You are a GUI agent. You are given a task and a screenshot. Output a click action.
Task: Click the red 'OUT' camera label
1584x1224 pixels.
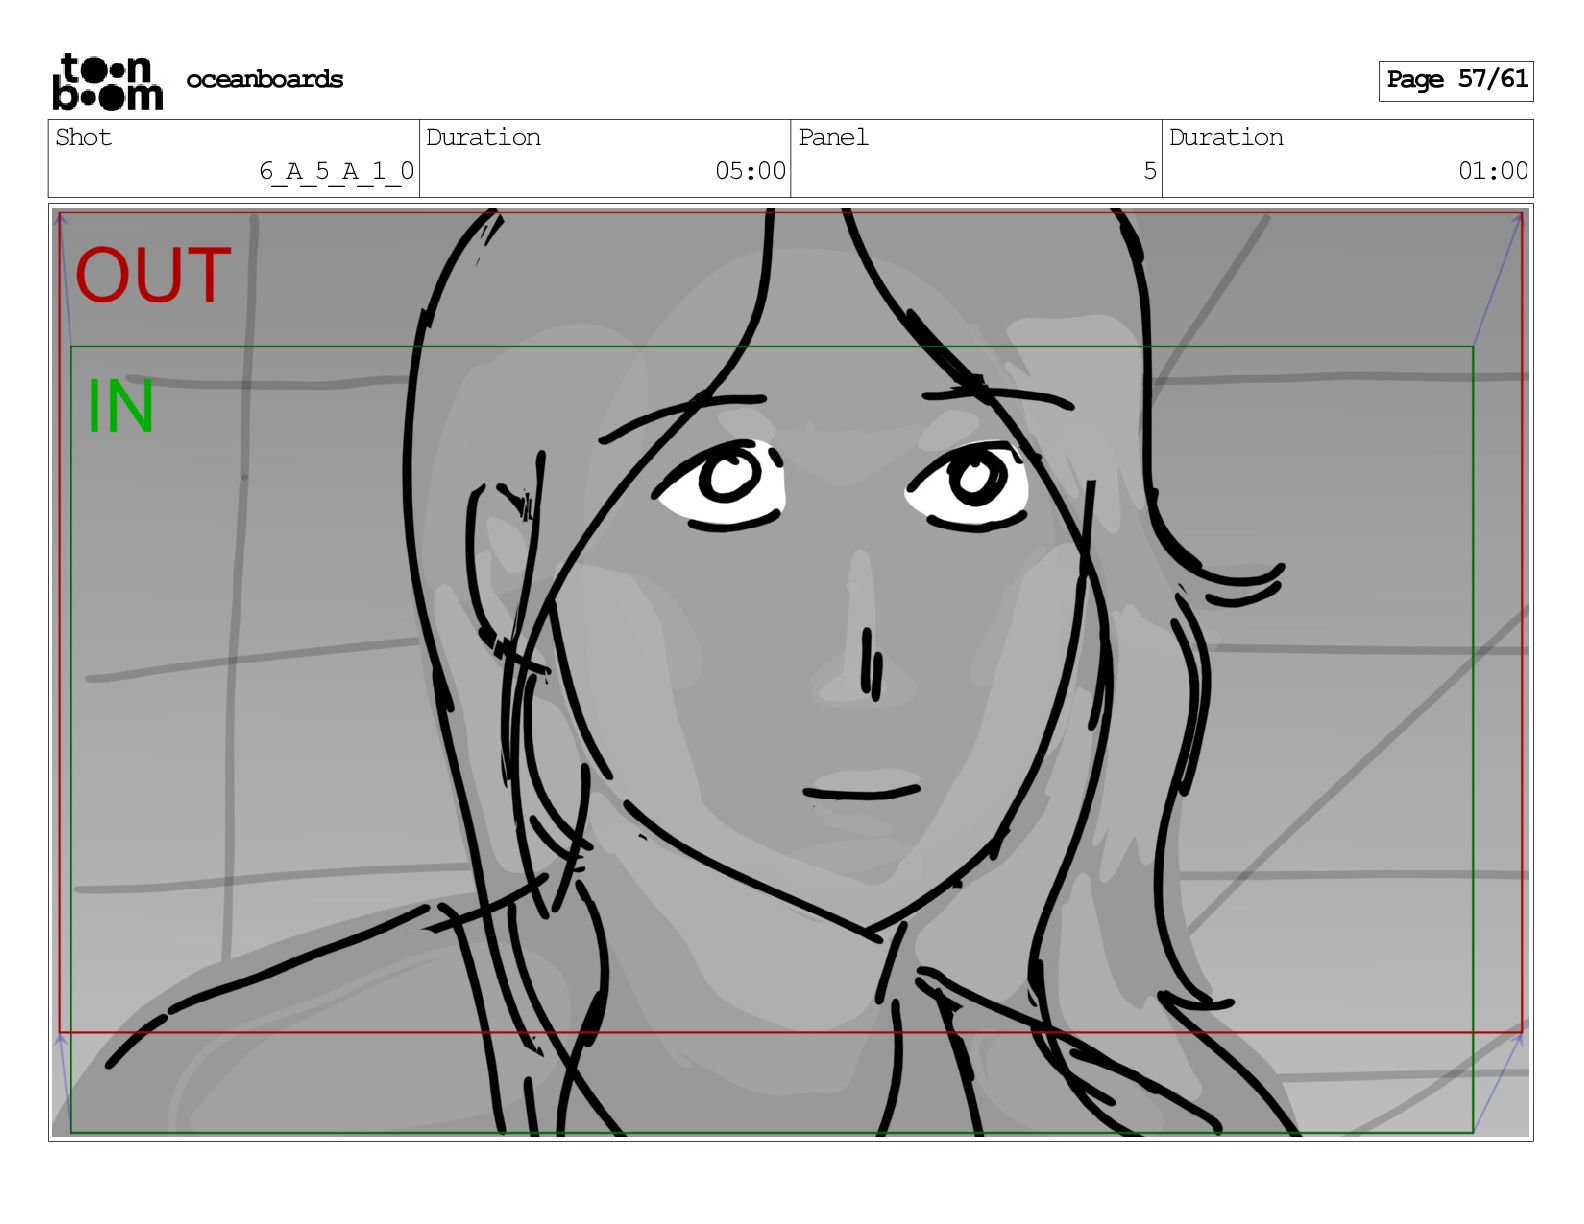point(153,275)
